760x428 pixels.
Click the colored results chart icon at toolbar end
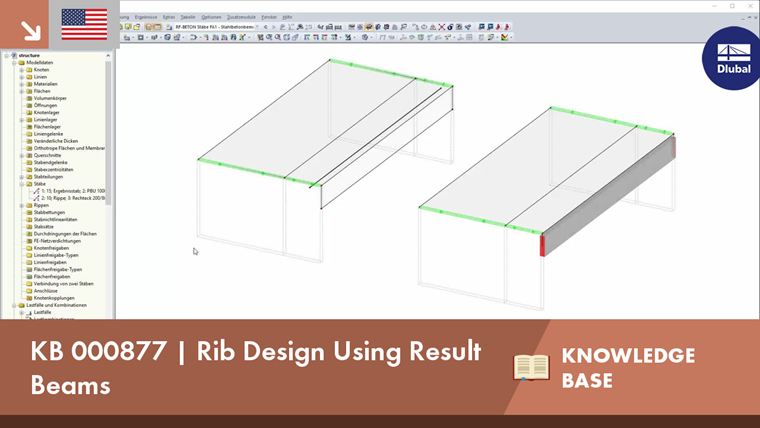point(505,37)
